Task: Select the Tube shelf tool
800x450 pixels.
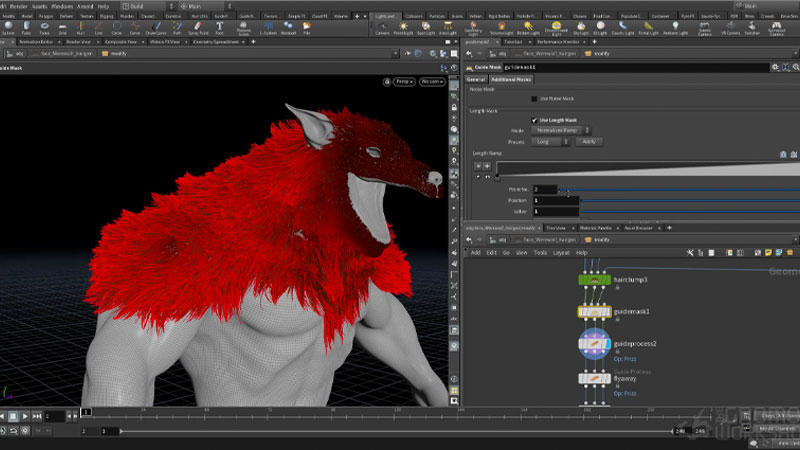Action: point(26,28)
